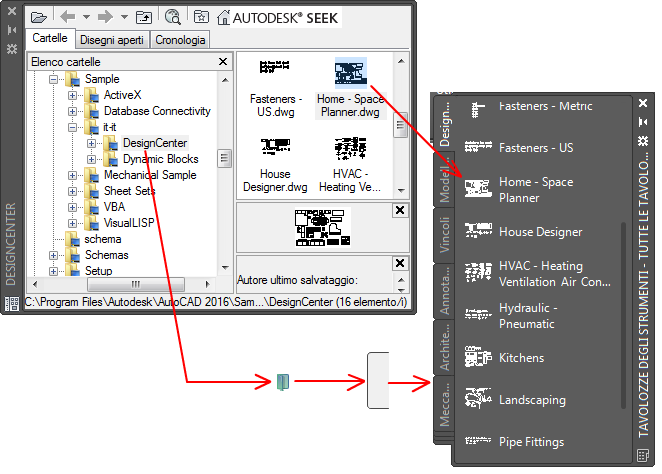Expand the Database Connectivity folder node

tap(73, 111)
